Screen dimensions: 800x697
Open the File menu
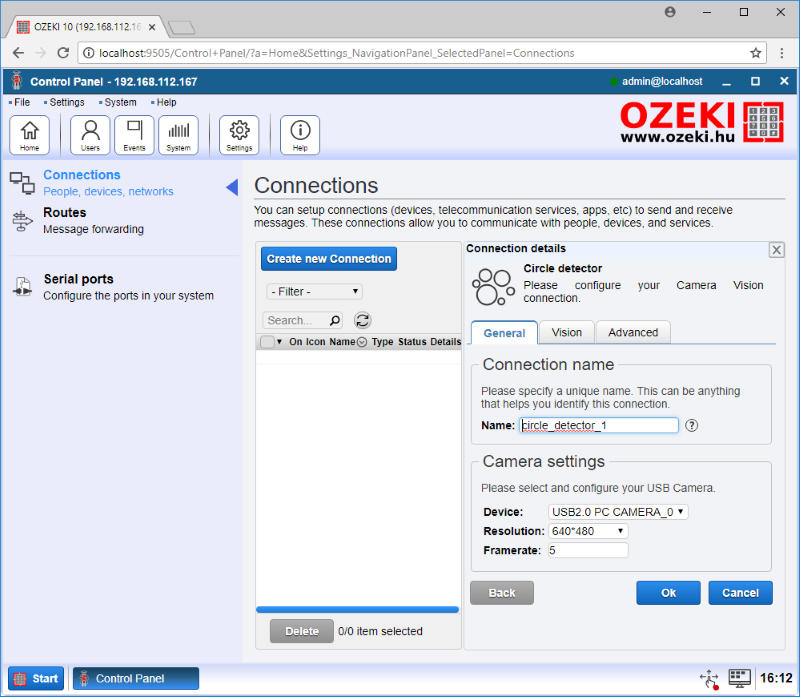point(21,102)
